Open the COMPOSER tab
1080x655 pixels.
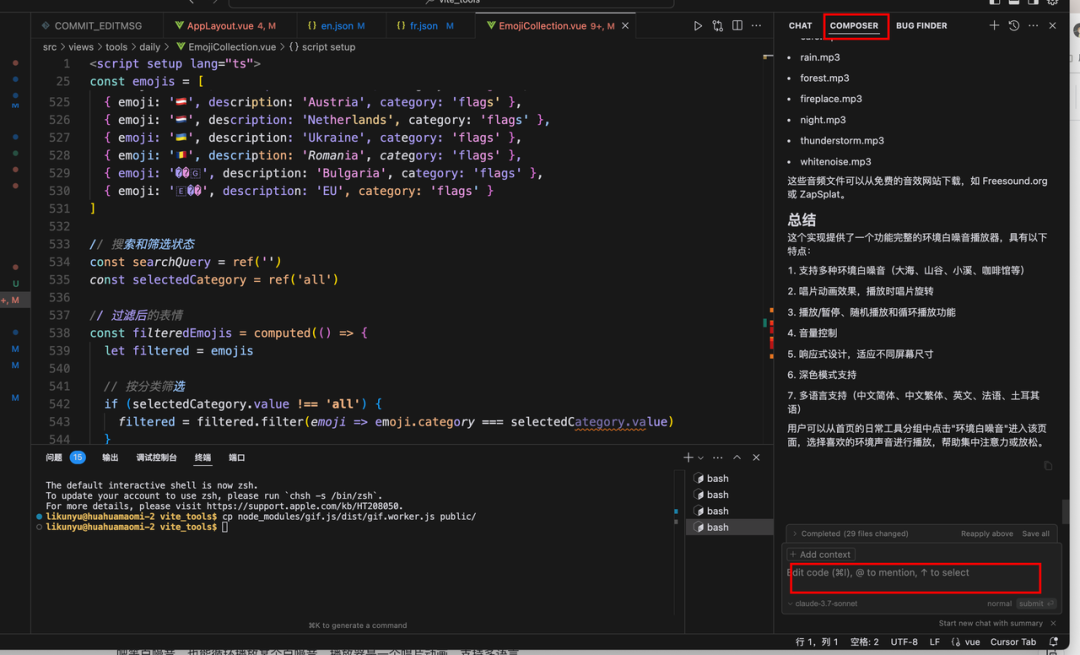point(853,25)
